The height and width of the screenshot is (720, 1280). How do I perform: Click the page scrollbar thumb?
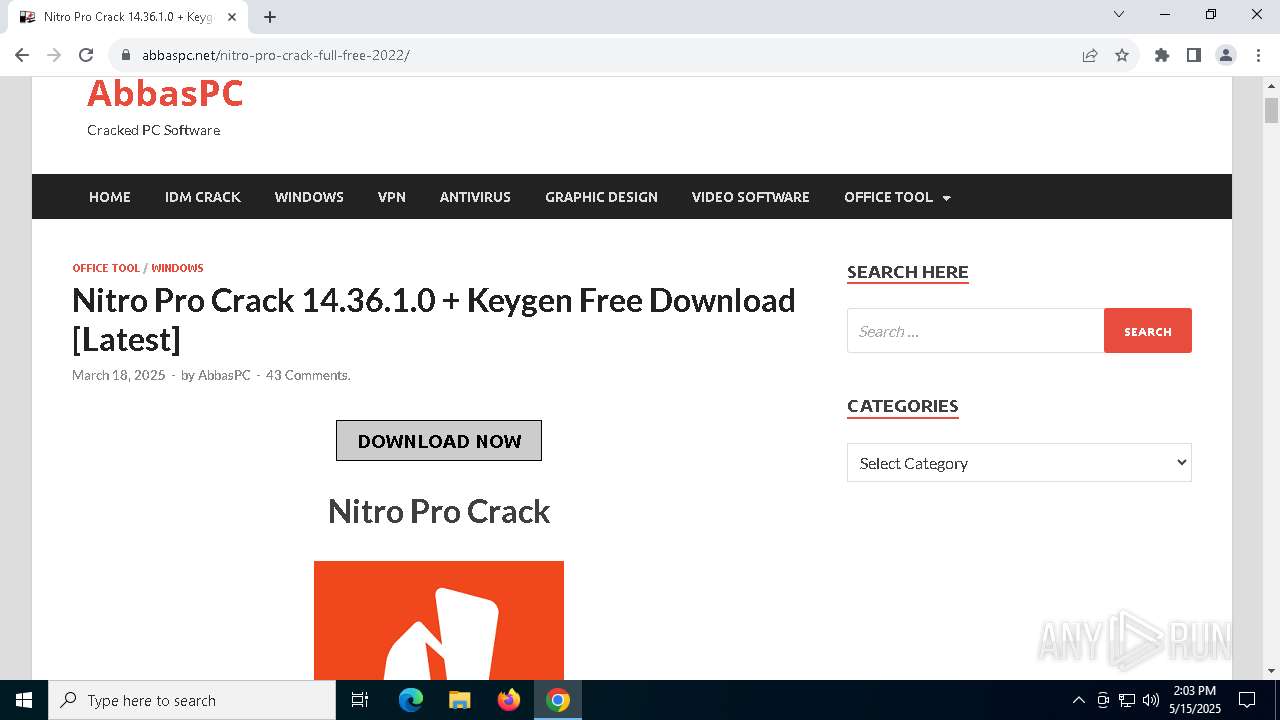tap(1272, 110)
